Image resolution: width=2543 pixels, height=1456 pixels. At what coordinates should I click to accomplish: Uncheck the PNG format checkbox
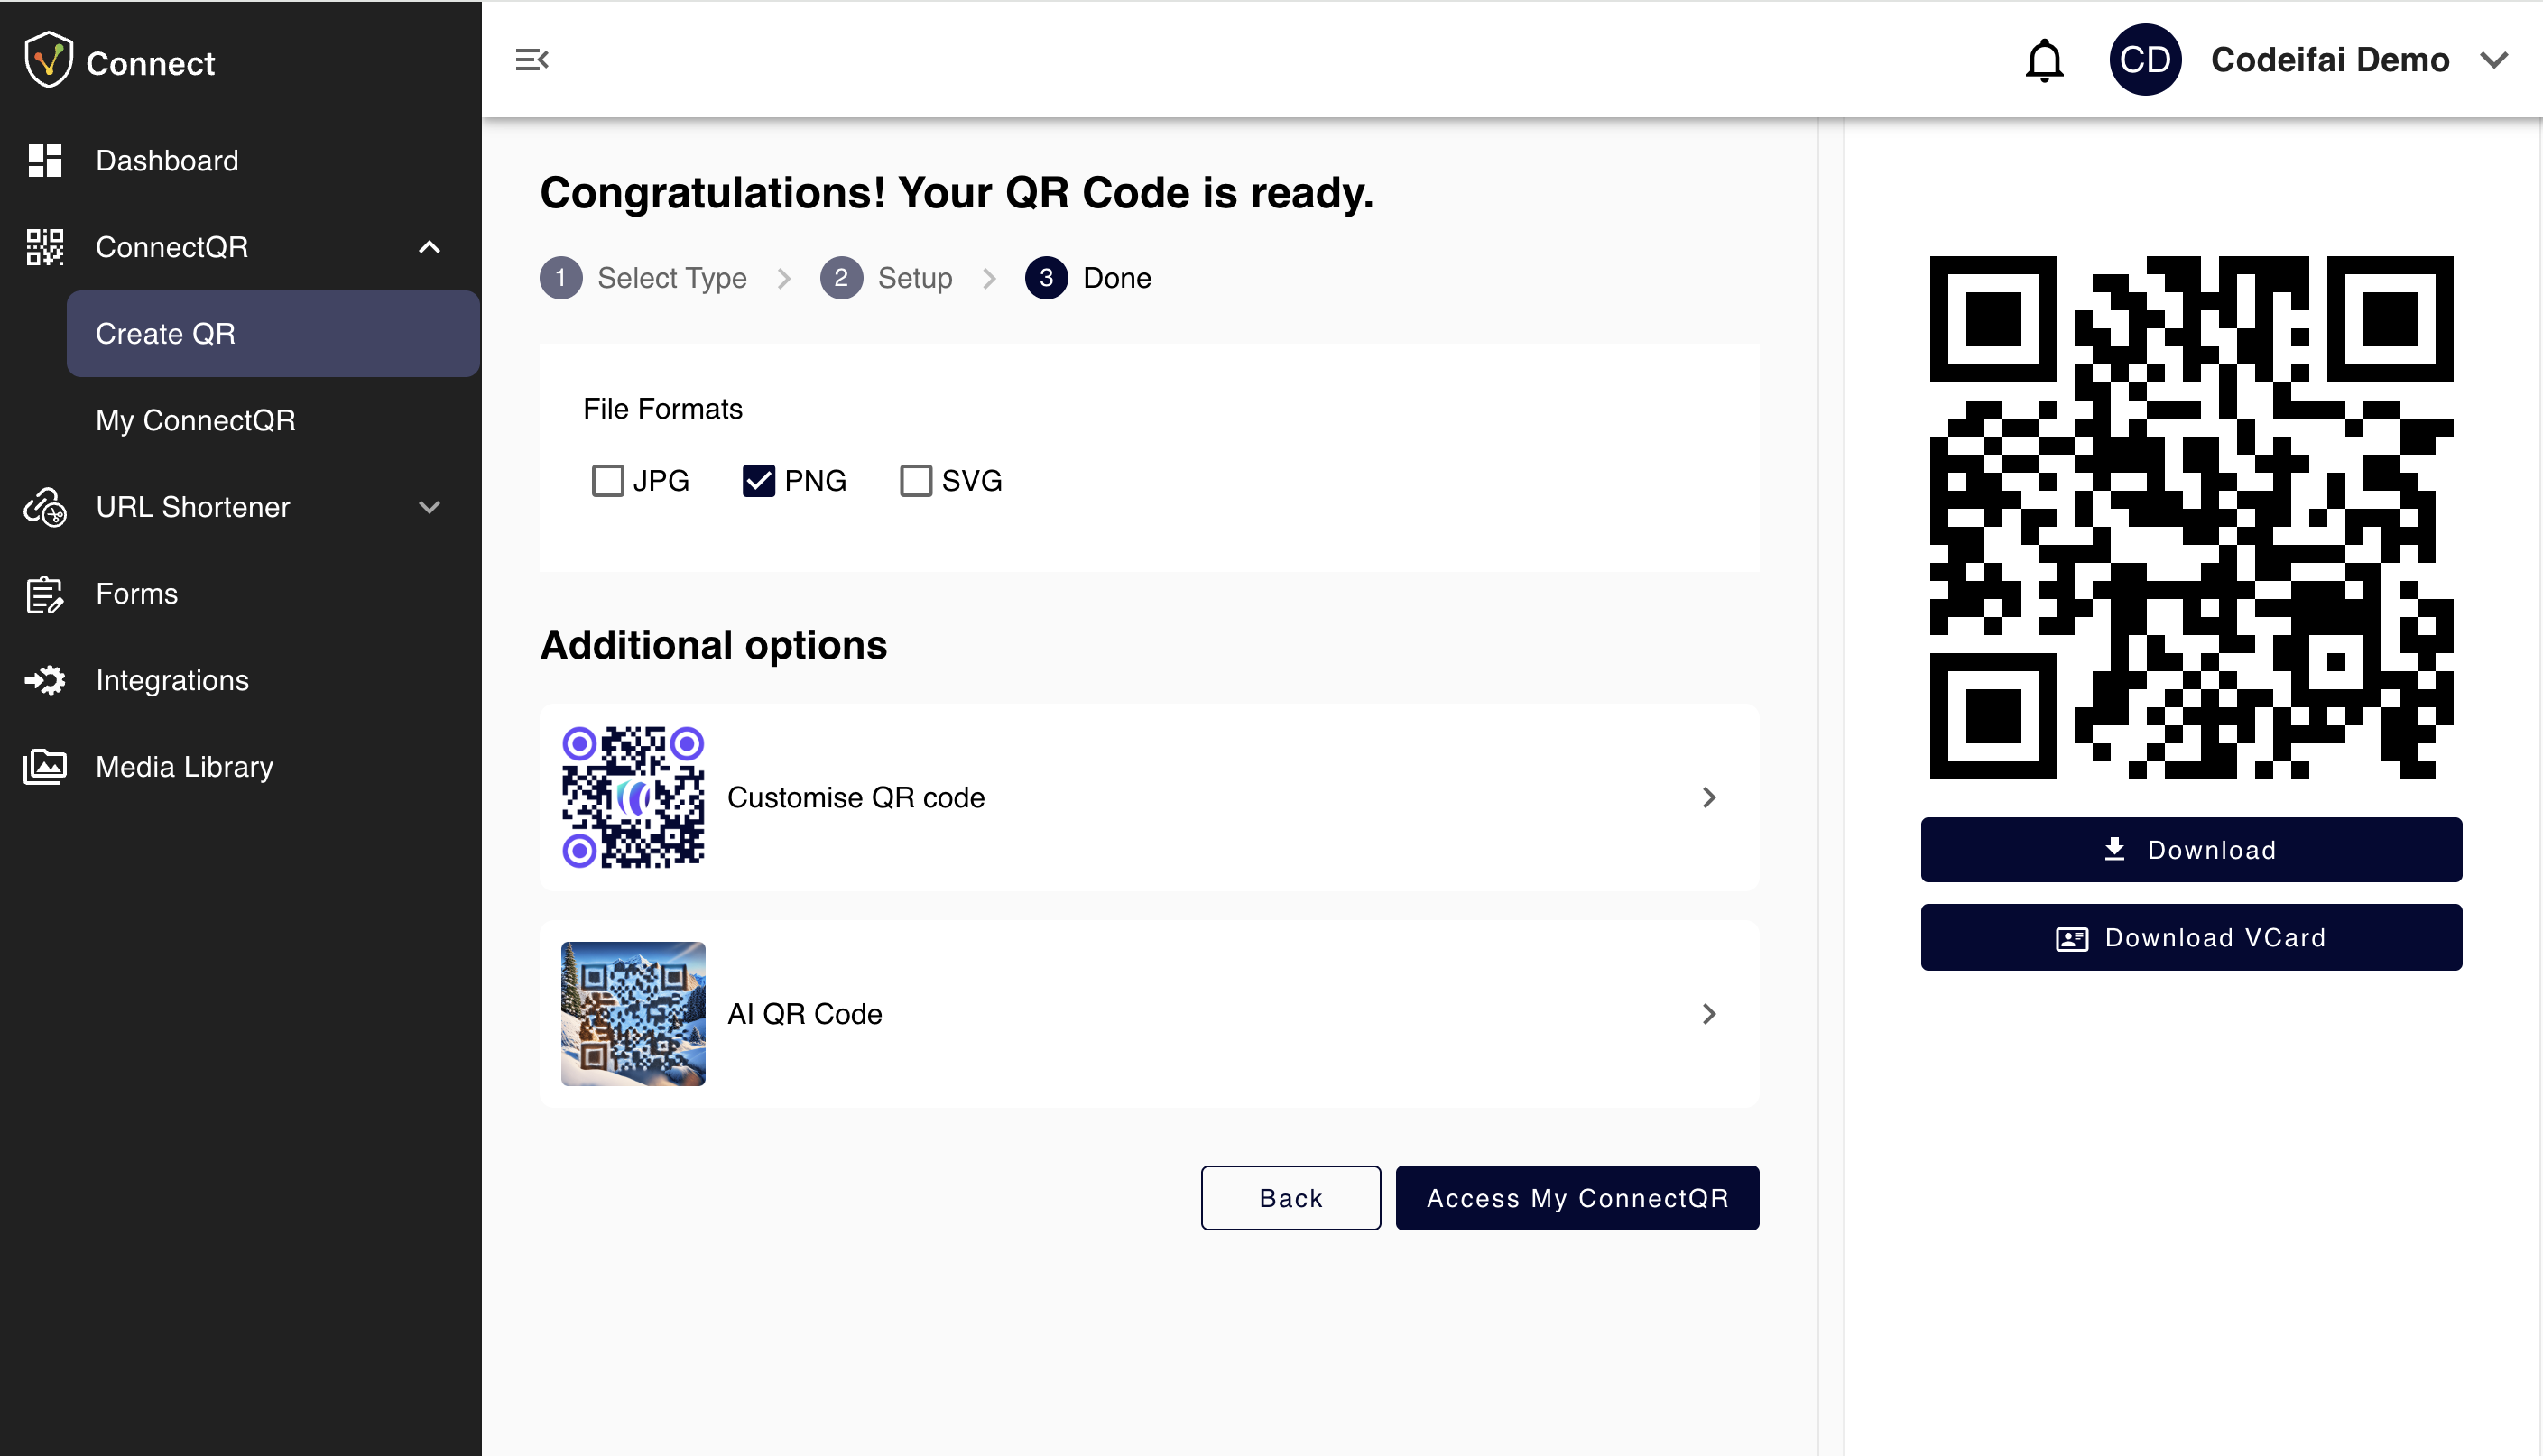758,481
